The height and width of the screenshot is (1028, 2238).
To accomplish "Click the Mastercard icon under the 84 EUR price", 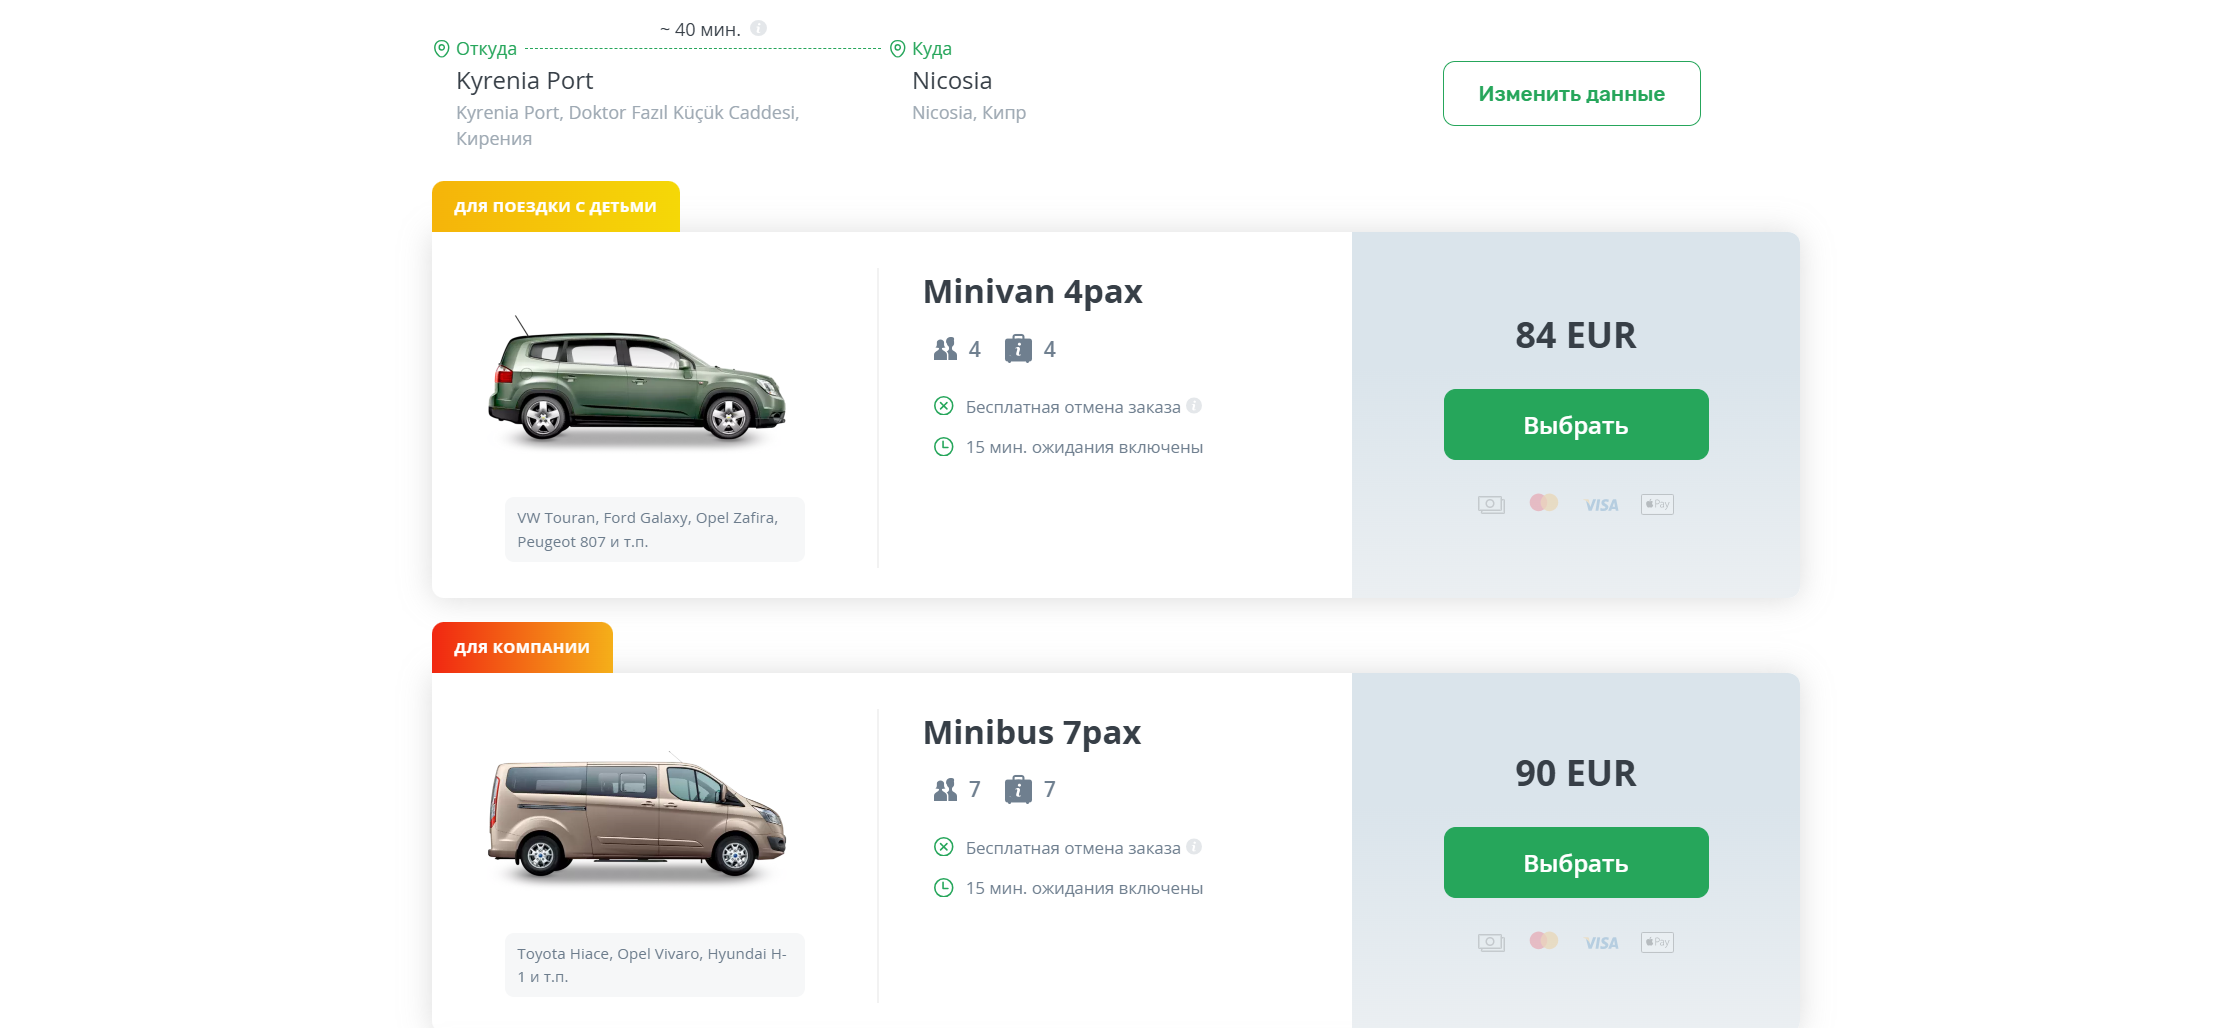I will [1544, 503].
